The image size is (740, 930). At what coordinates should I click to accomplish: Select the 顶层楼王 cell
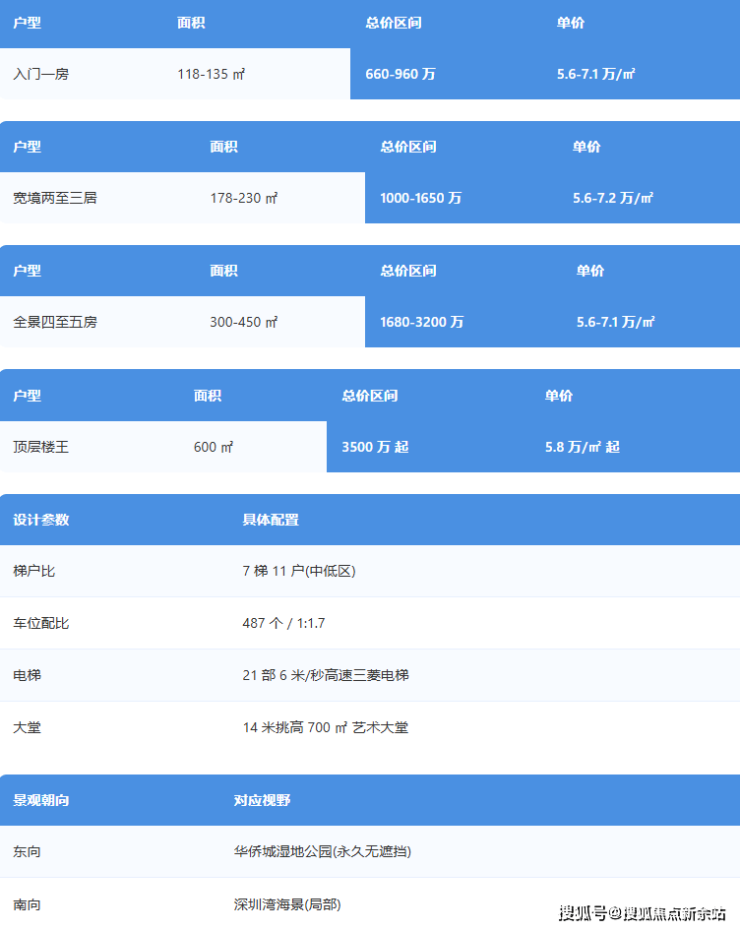pos(41,447)
